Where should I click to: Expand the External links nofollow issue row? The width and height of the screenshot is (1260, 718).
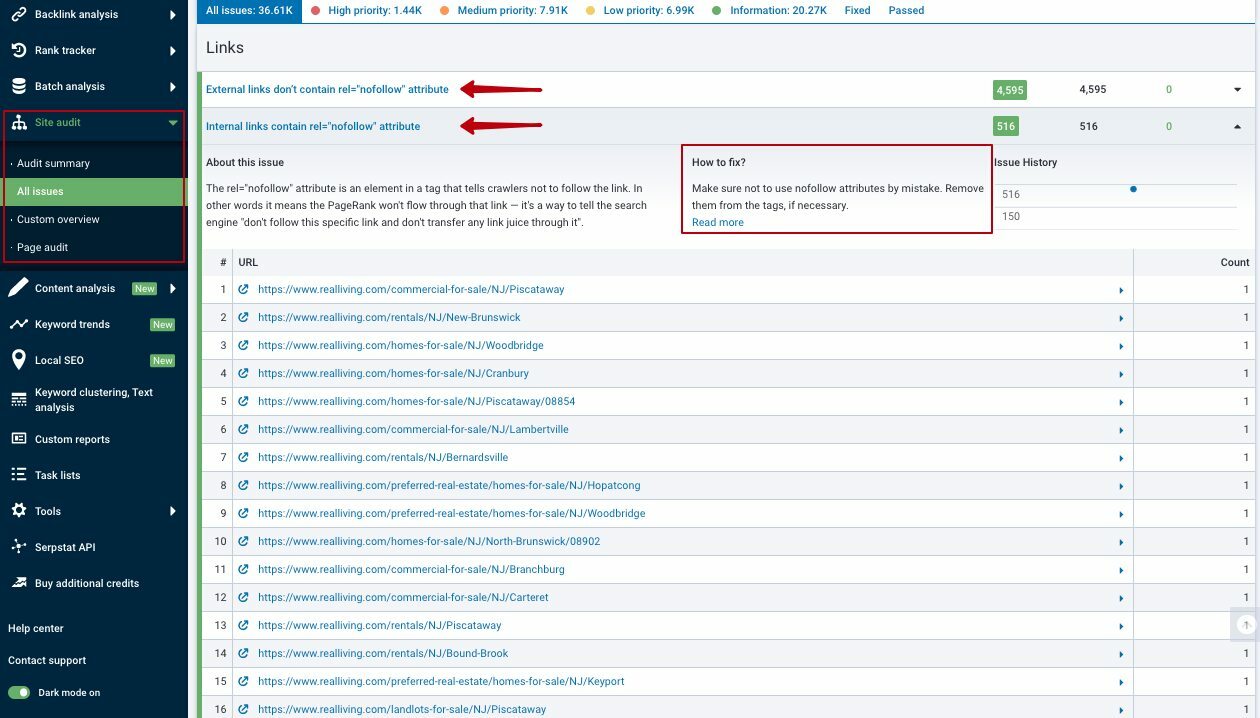(1237, 89)
